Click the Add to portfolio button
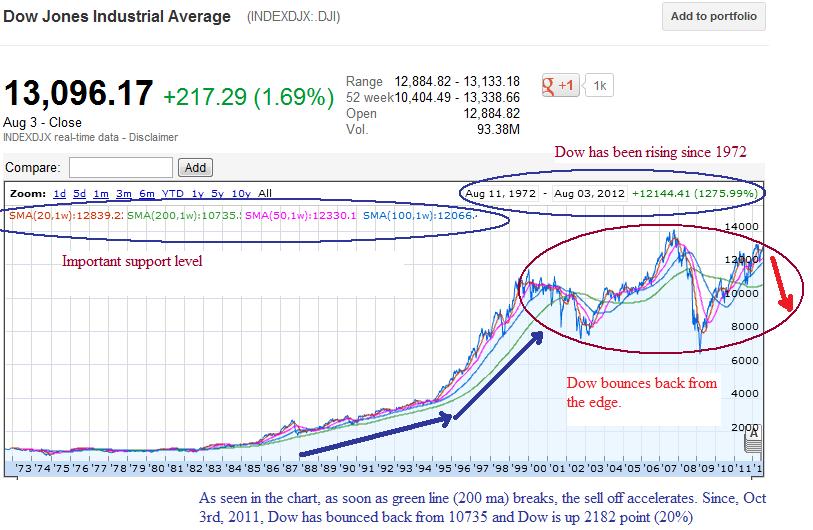 [713, 17]
